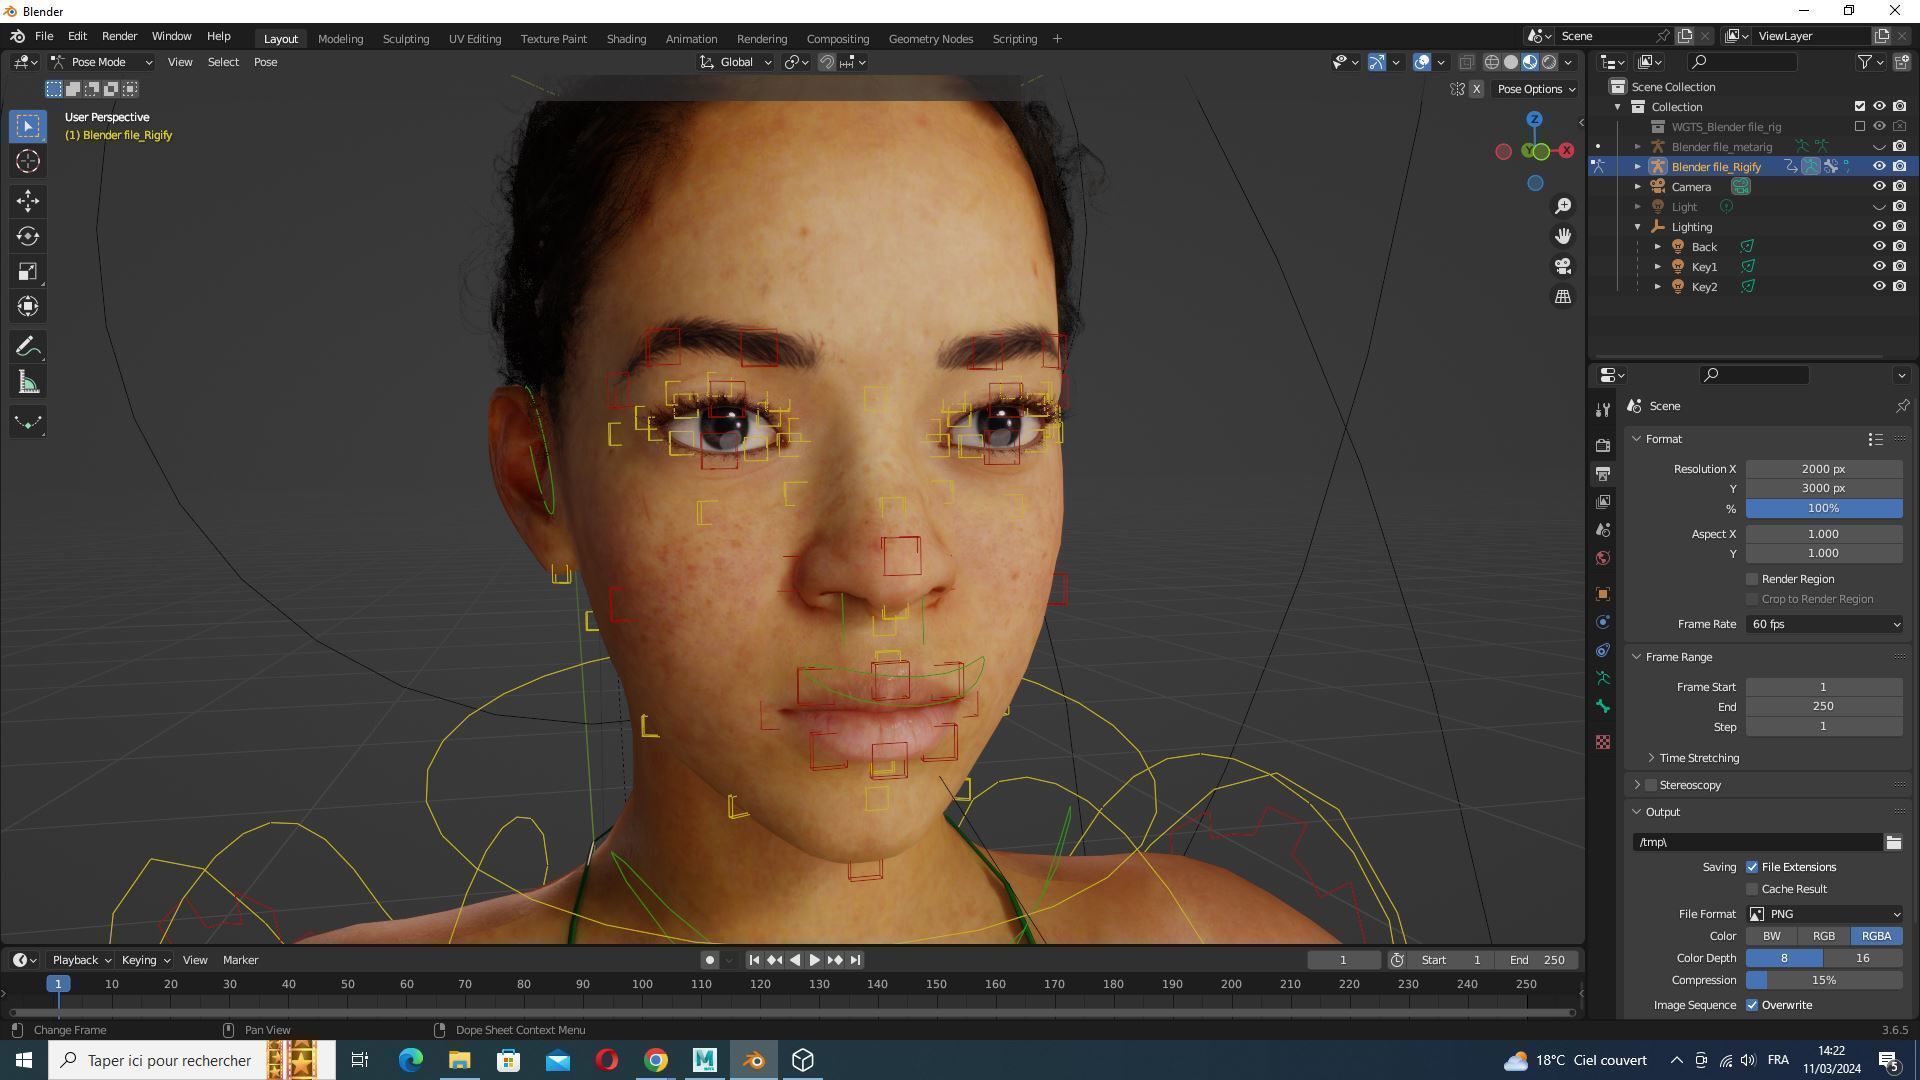Open the Frame Rate dropdown

tap(1824, 624)
